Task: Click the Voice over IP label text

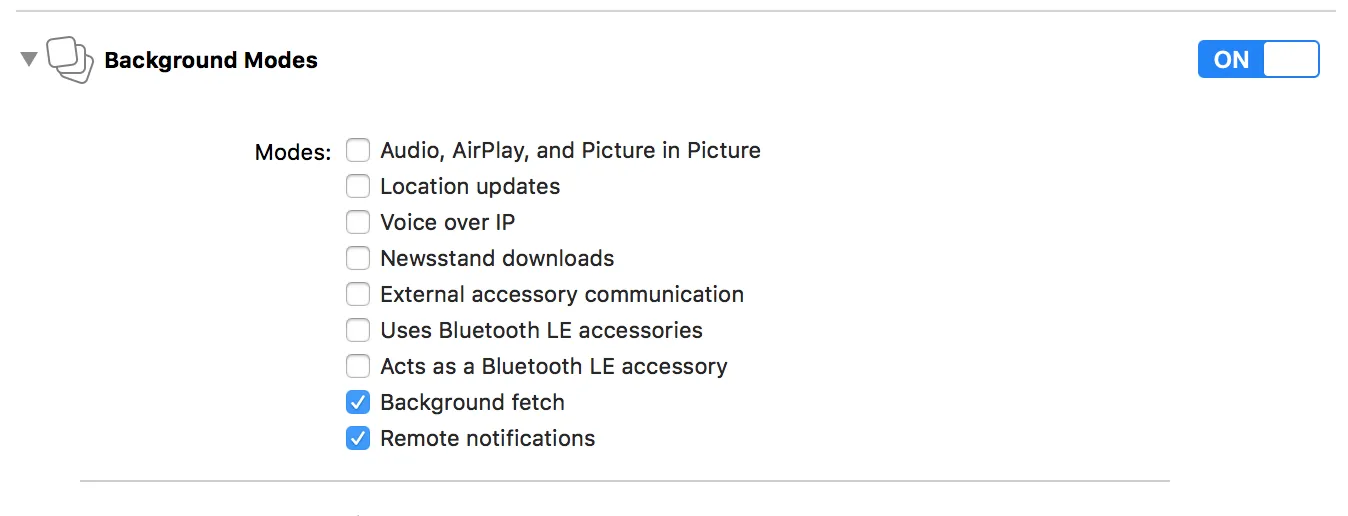Action: pyautogui.click(x=447, y=222)
